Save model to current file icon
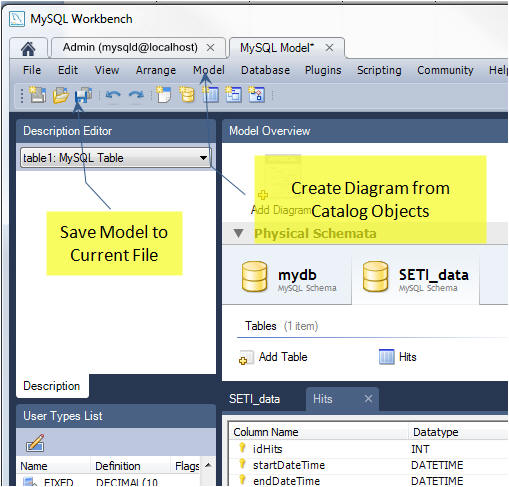 point(83,95)
